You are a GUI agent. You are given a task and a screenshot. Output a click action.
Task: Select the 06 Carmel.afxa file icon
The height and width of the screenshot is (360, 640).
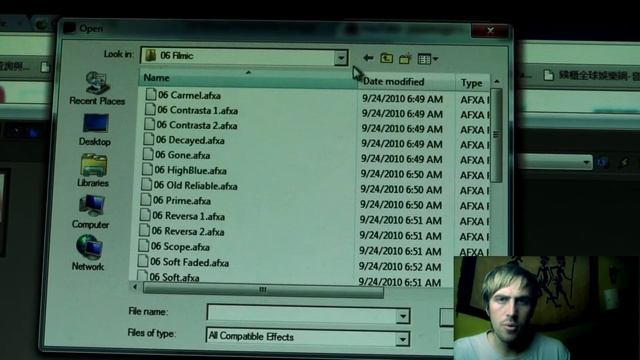[x=151, y=94]
